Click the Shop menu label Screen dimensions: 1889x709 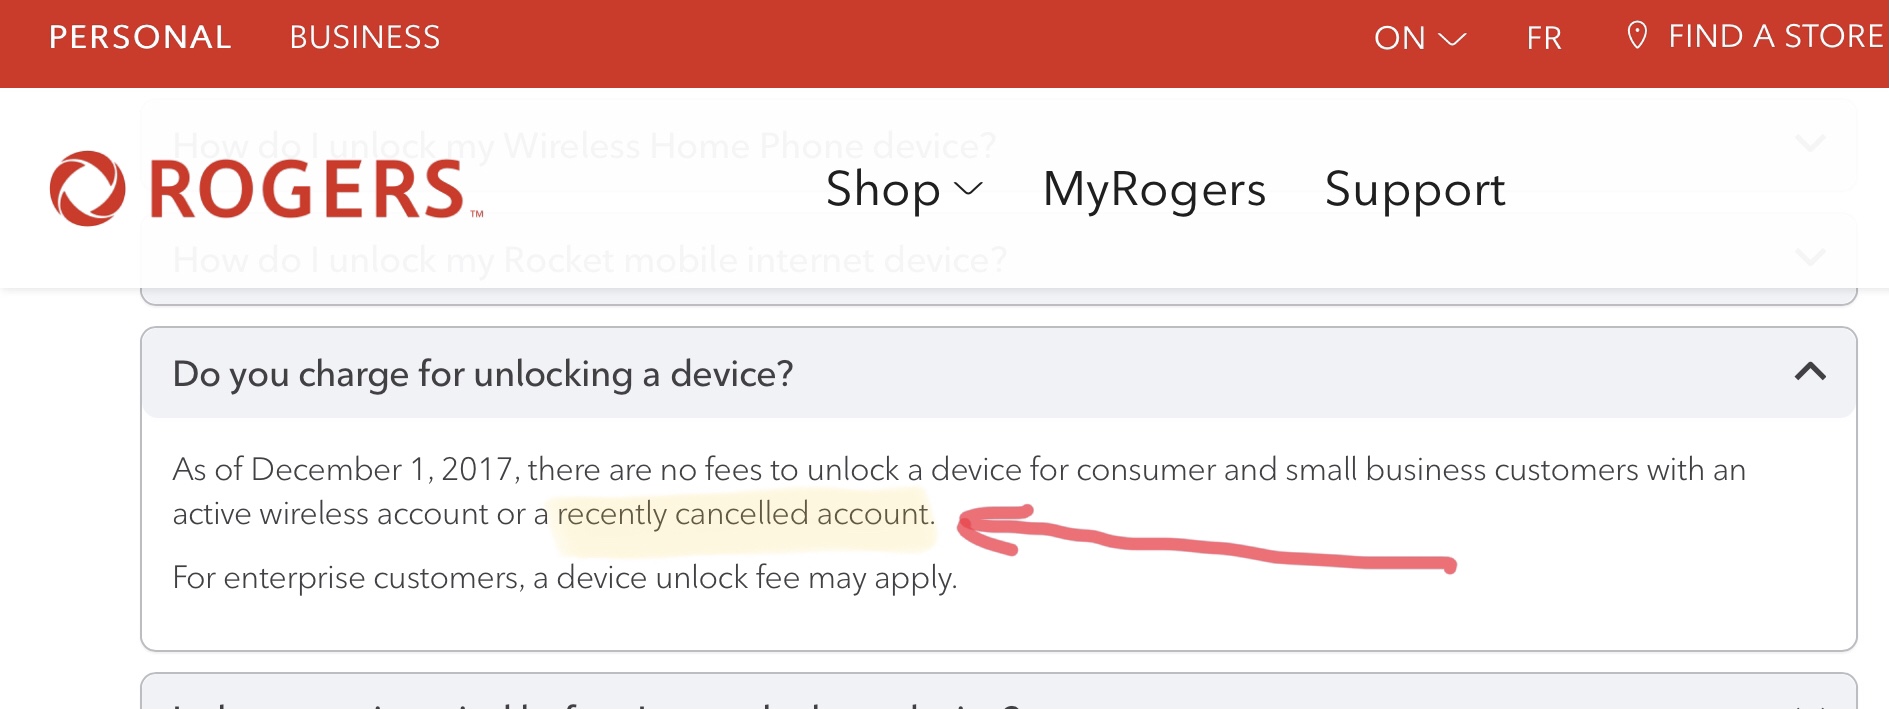(x=883, y=189)
